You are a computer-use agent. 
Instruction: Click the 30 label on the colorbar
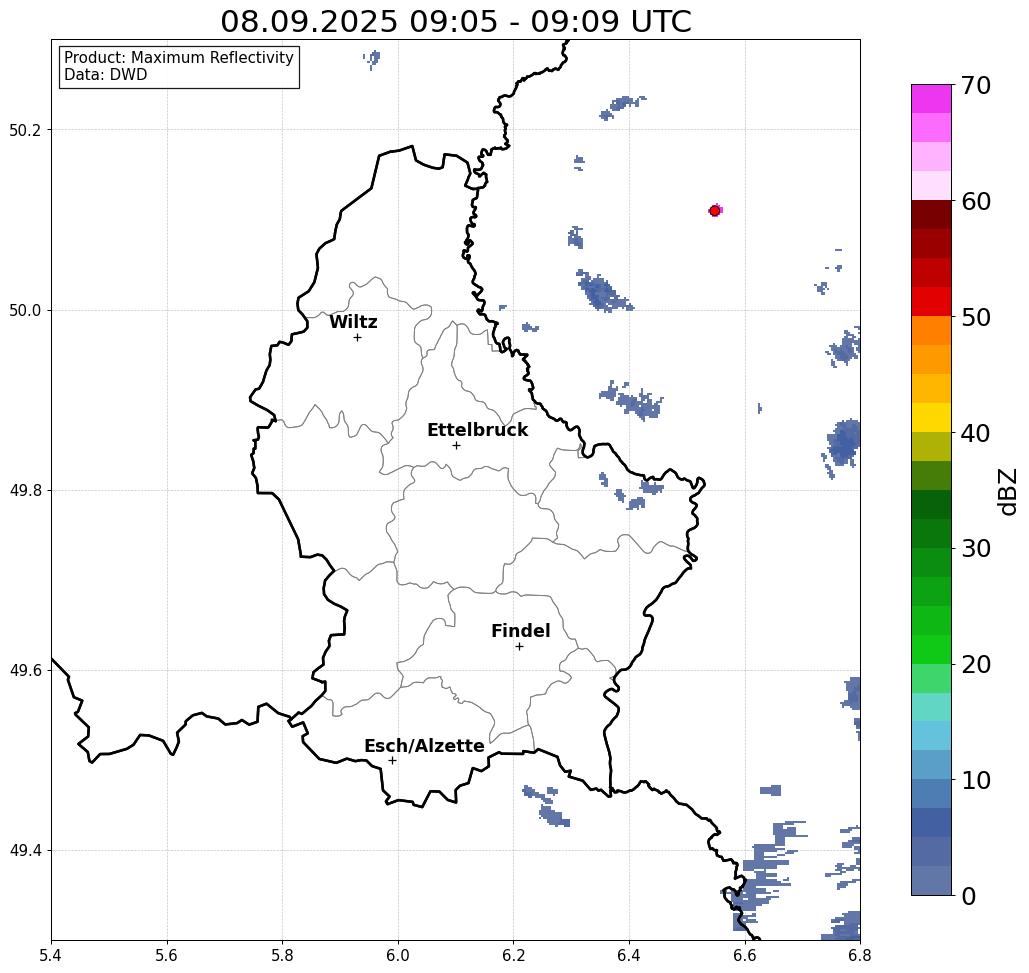pyautogui.click(x=975, y=548)
